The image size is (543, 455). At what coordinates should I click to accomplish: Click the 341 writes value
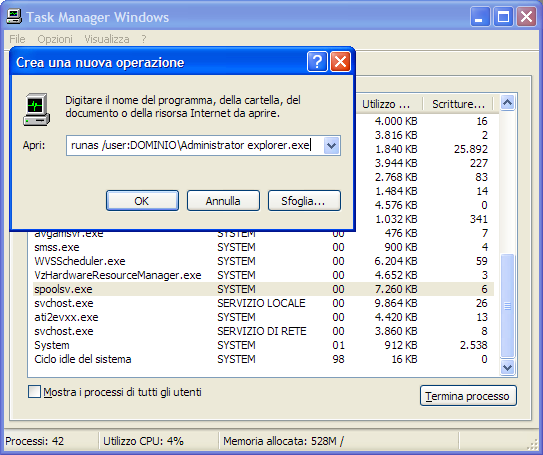pos(479,219)
